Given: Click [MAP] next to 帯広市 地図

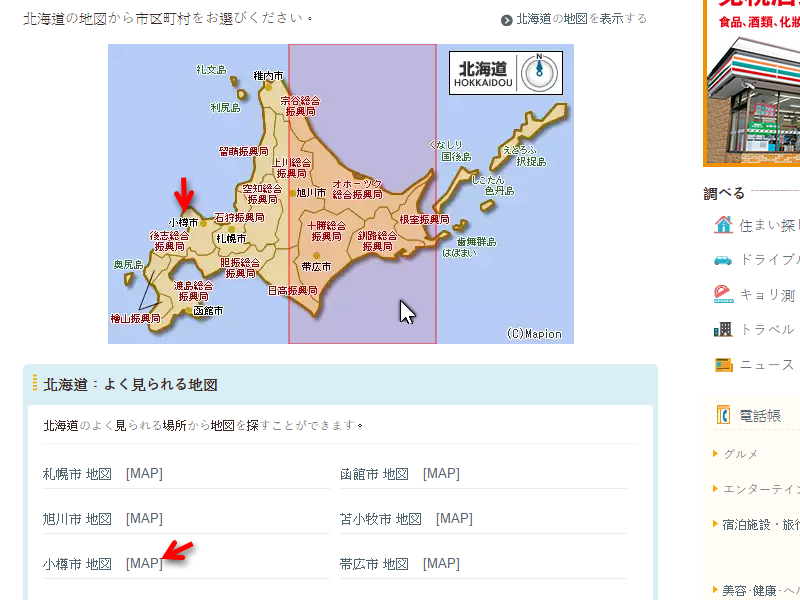Looking at the screenshot, I should pyautogui.click(x=441, y=564).
